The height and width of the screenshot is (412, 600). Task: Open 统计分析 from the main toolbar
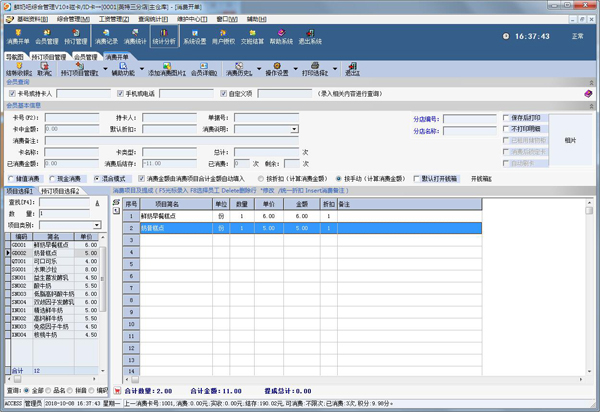tap(164, 36)
